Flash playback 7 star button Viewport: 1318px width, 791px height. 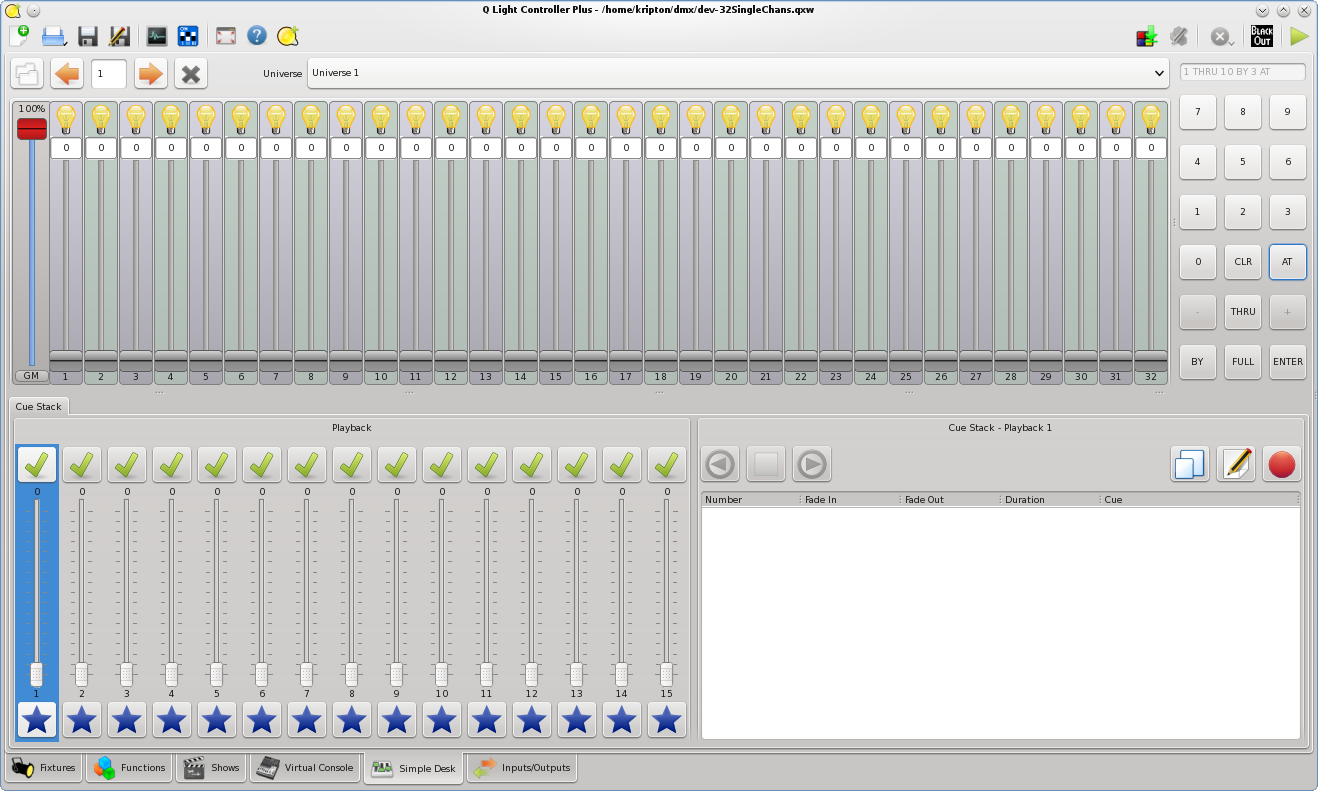[307, 720]
